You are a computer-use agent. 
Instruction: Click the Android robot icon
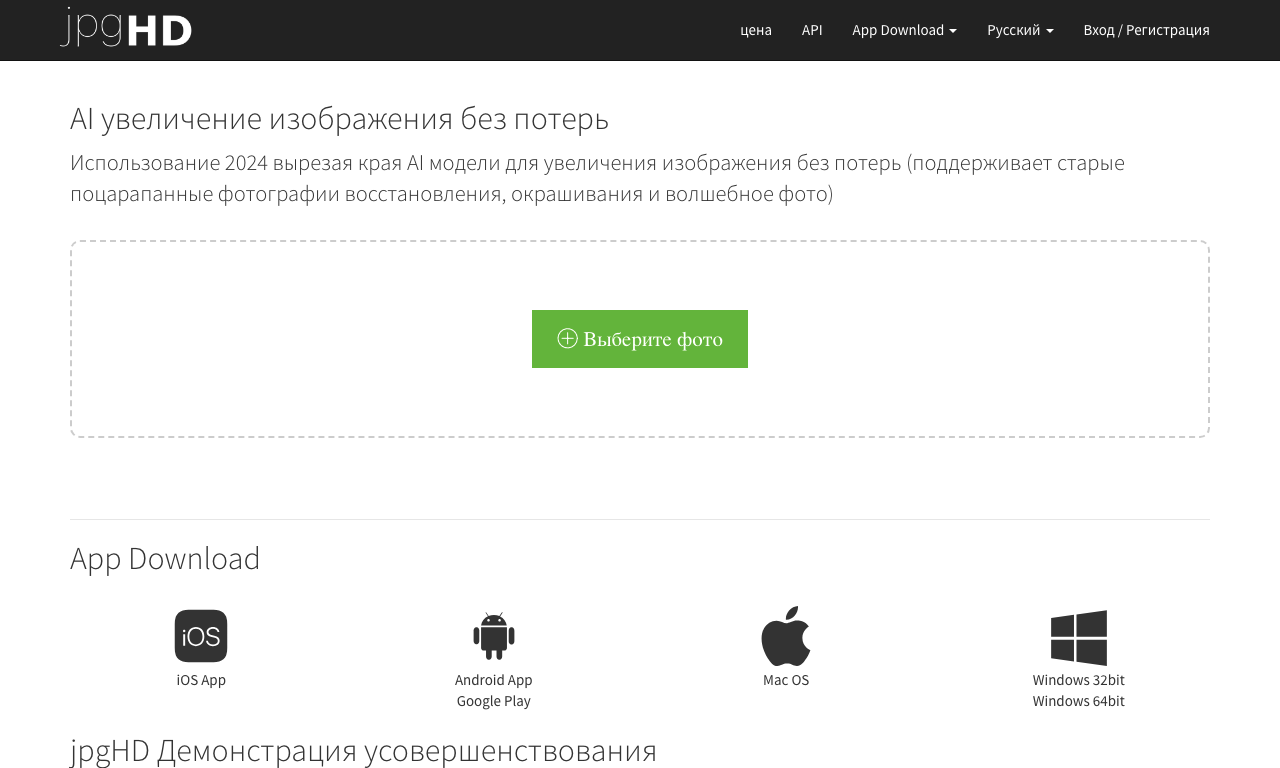click(494, 636)
